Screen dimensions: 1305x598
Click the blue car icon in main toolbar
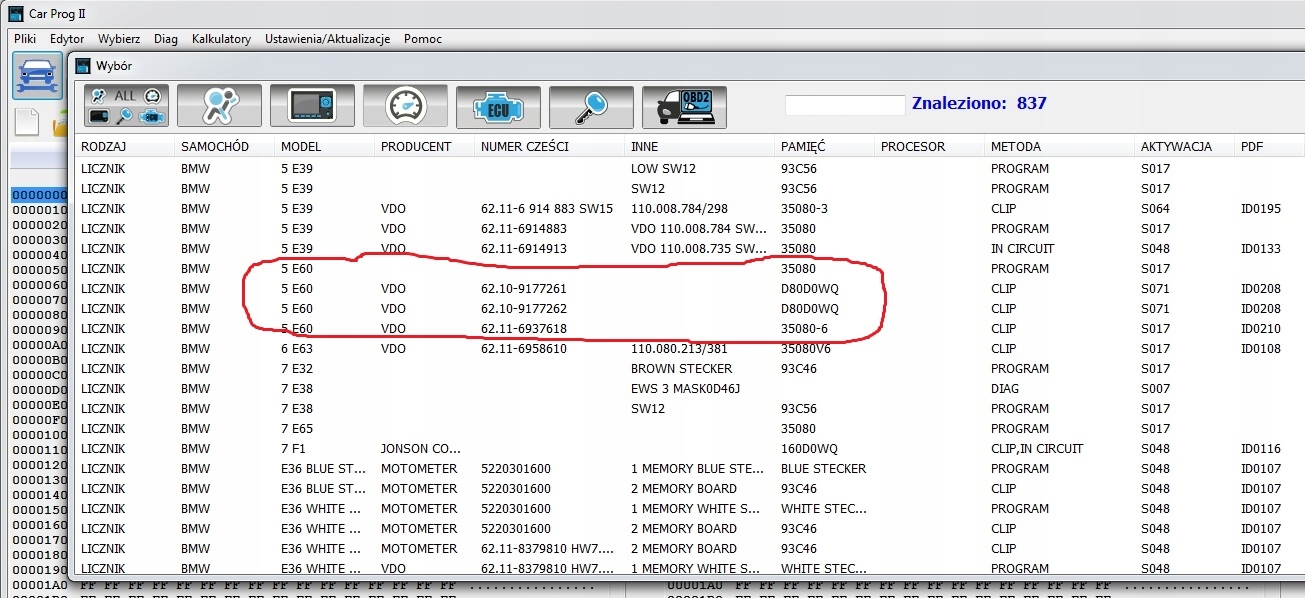coord(37,77)
